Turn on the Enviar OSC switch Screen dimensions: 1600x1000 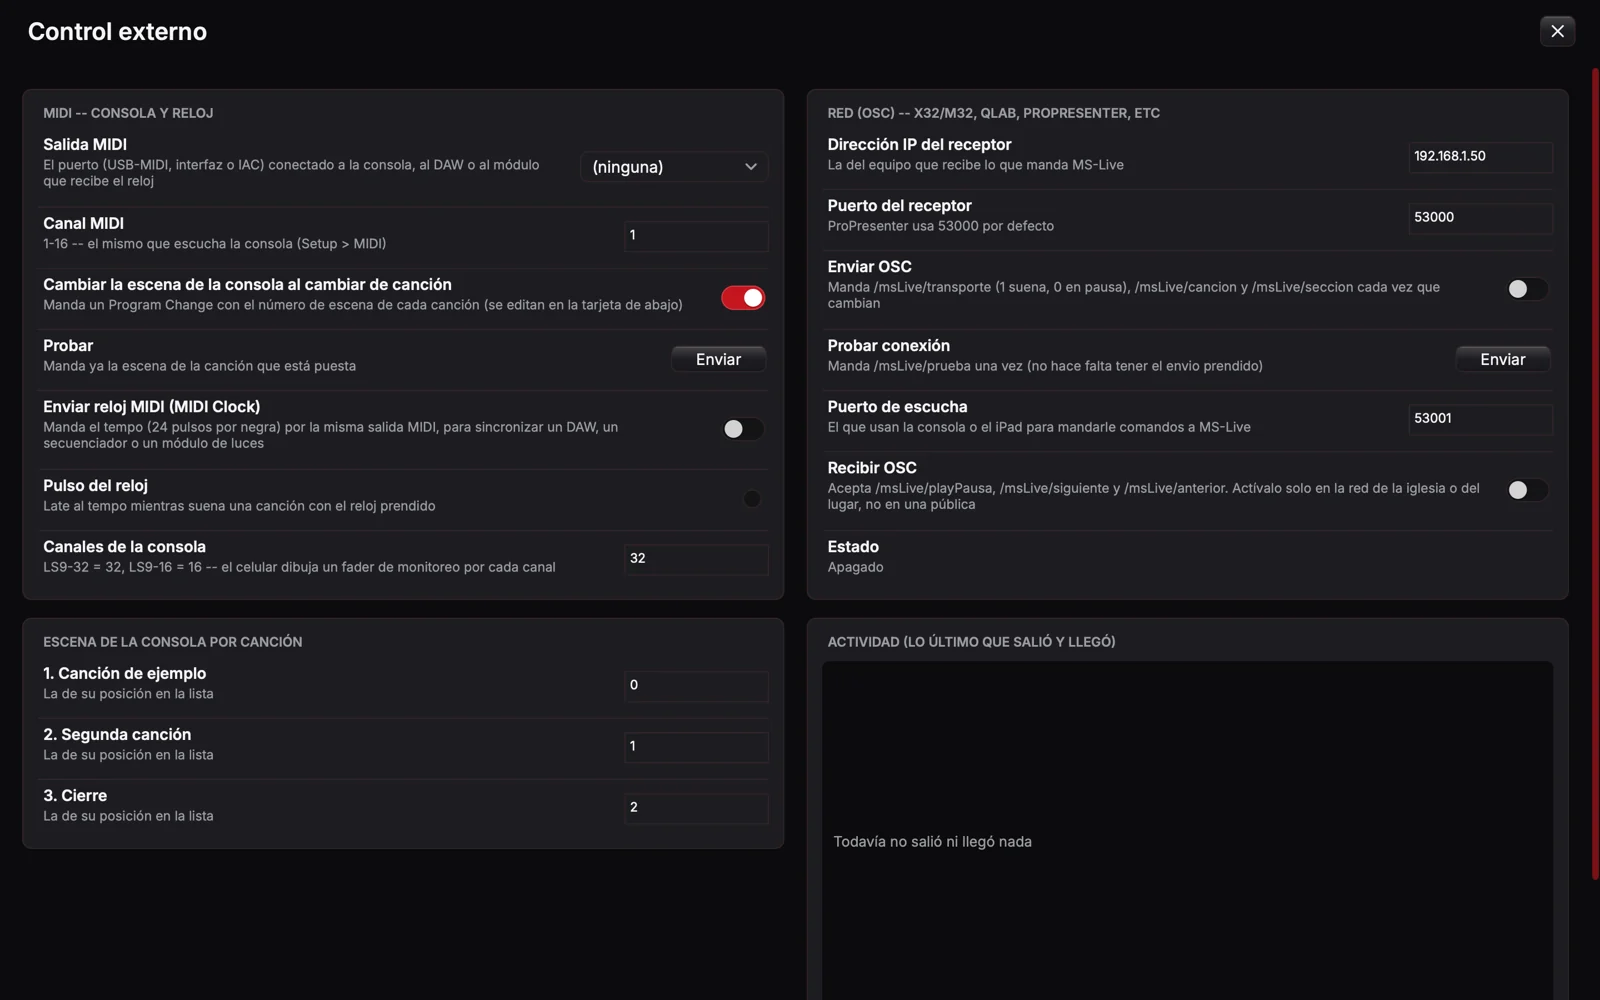click(x=1527, y=289)
